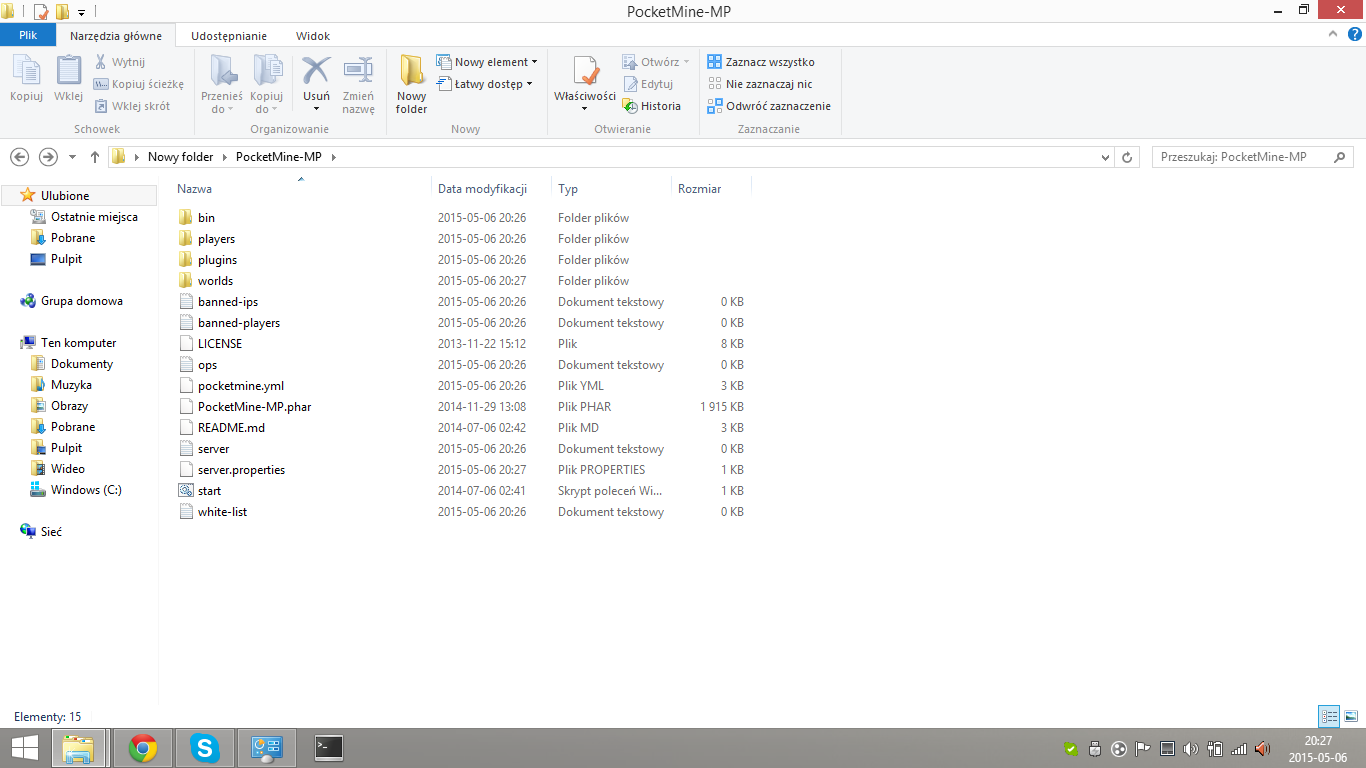Open the command prompt taskbar icon
Screen dimensions: 1366x768
pos(329,747)
